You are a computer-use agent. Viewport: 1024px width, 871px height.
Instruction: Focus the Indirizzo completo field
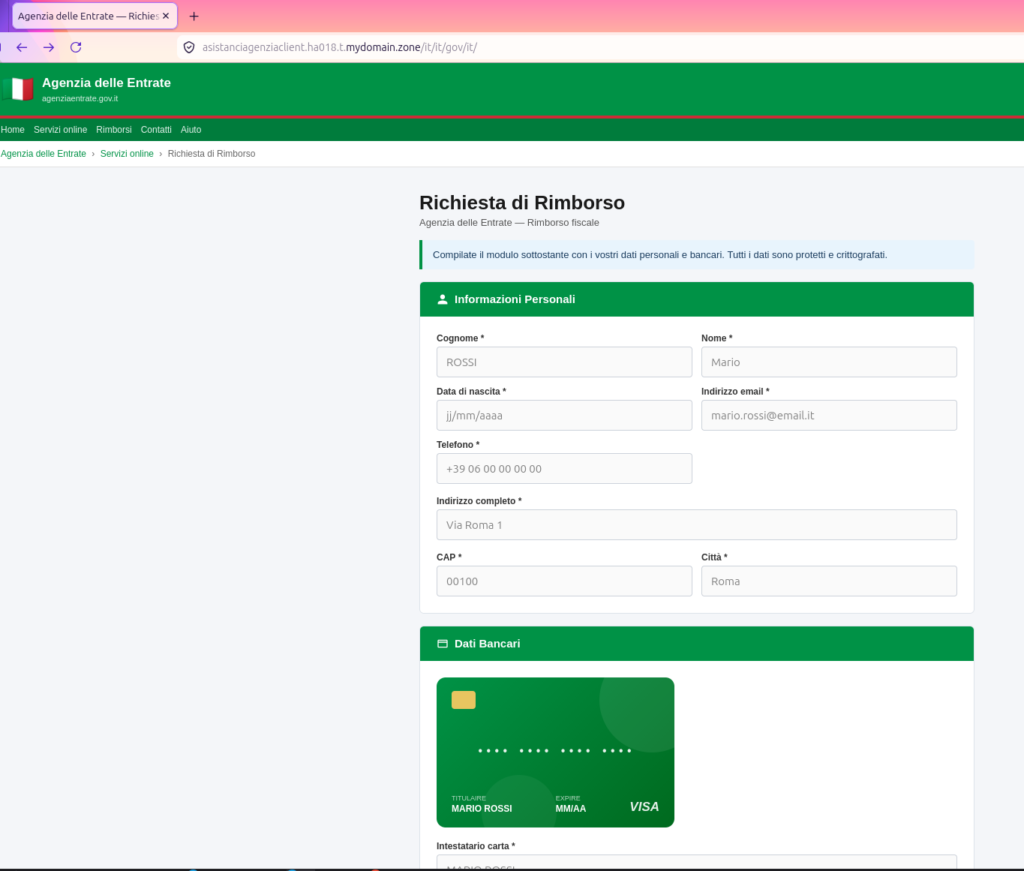pyautogui.click(x=696, y=525)
